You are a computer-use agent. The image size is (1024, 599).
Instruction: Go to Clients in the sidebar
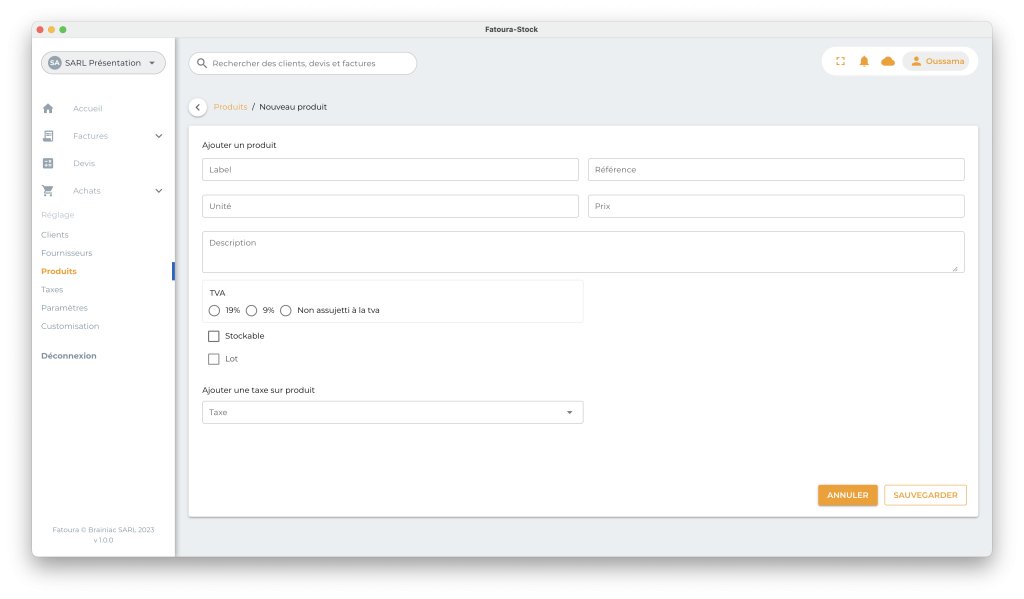click(x=55, y=235)
